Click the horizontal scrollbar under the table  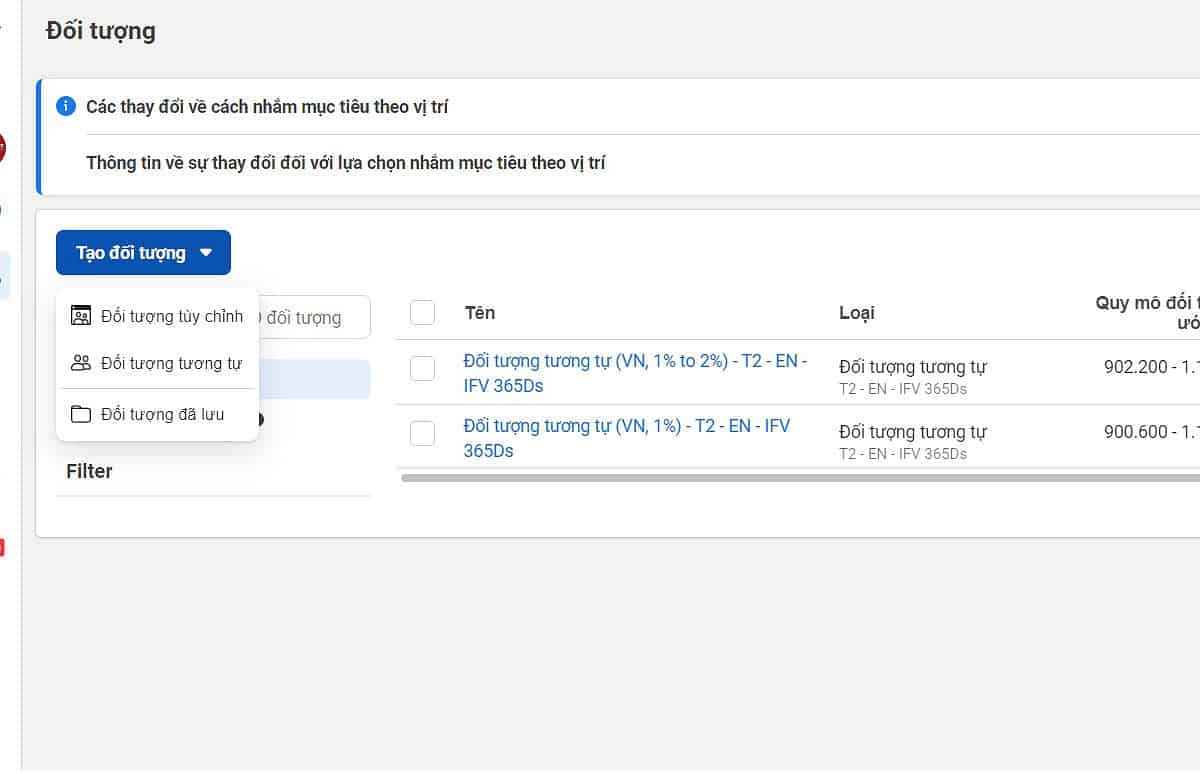point(798,478)
